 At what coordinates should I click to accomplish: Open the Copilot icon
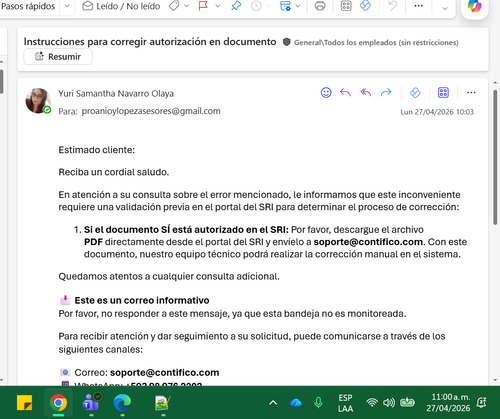(474, 6)
